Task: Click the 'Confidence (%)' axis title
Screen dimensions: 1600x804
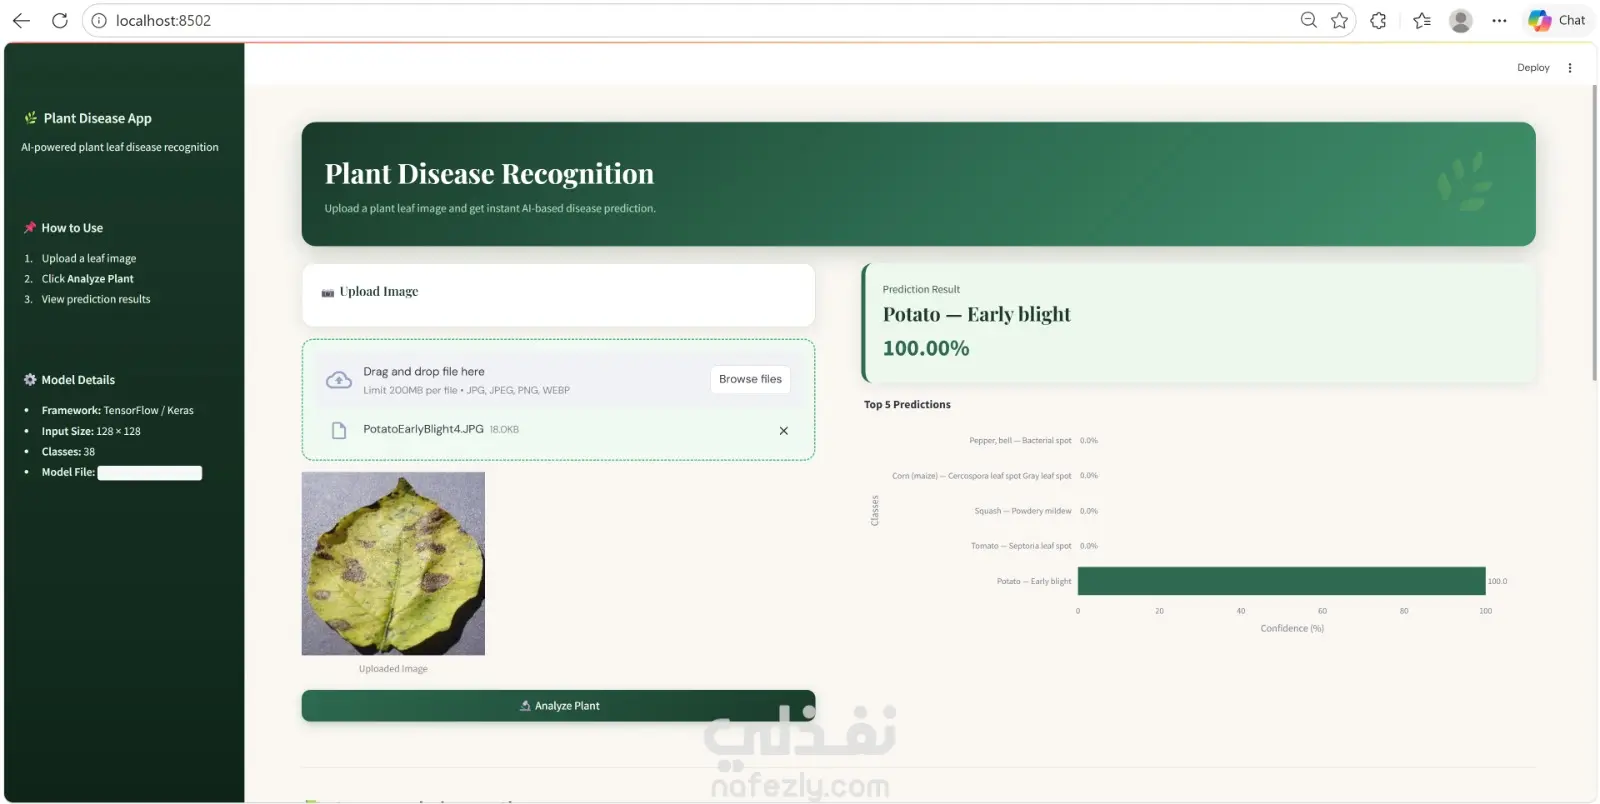Action: point(1292,629)
